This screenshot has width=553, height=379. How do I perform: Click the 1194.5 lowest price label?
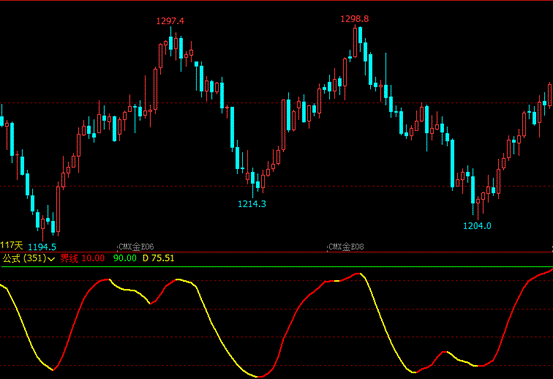tap(42, 247)
